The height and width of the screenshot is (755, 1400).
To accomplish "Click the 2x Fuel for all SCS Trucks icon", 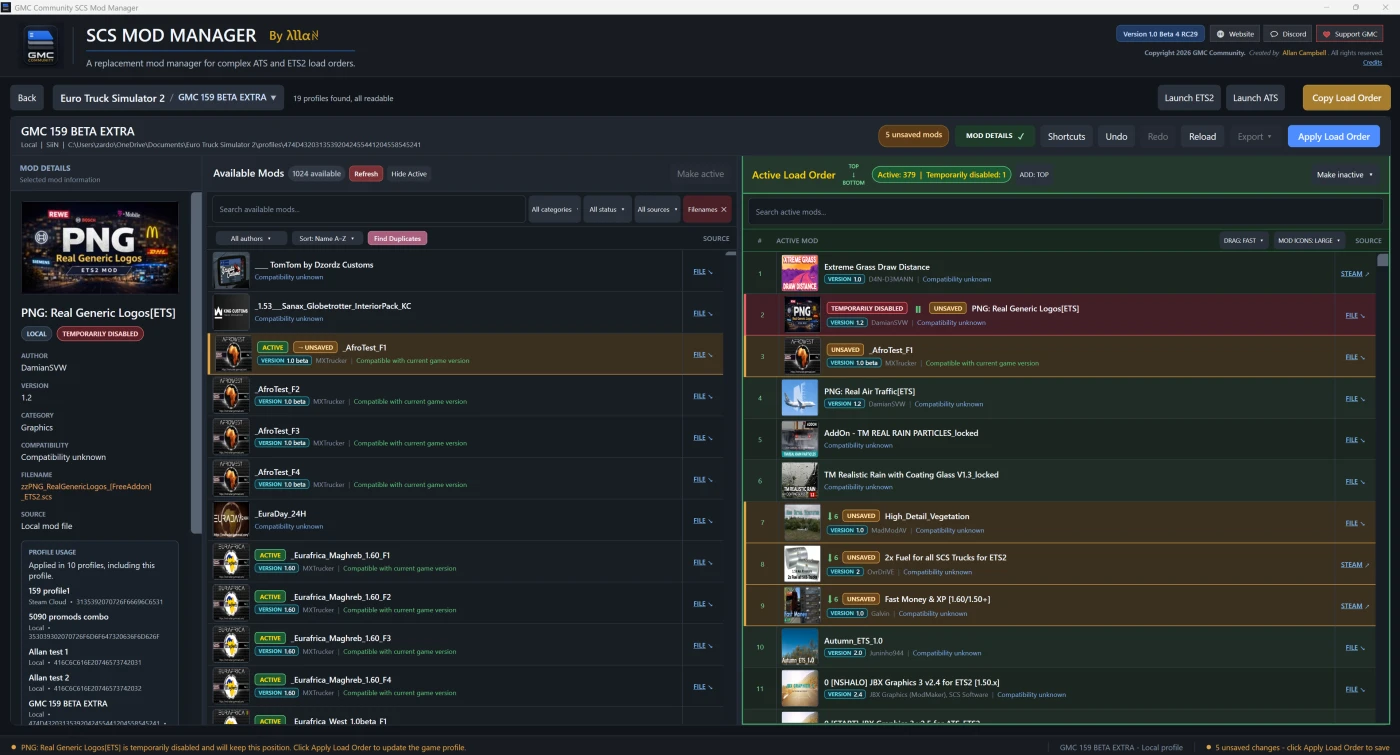I will (x=802, y=564).
